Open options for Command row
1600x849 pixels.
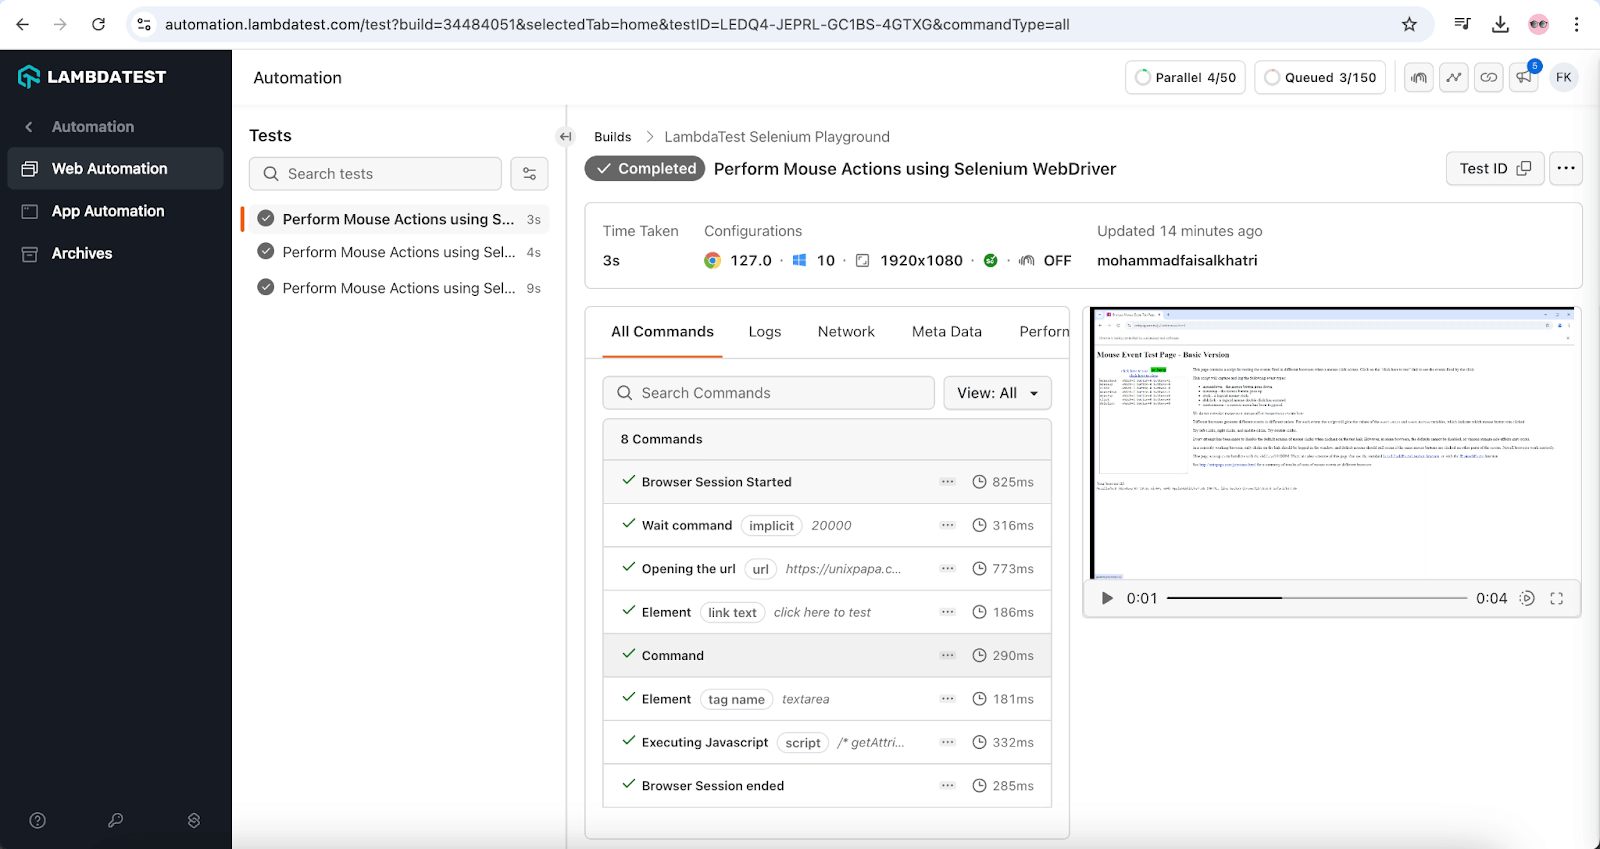tap(947, 656)
